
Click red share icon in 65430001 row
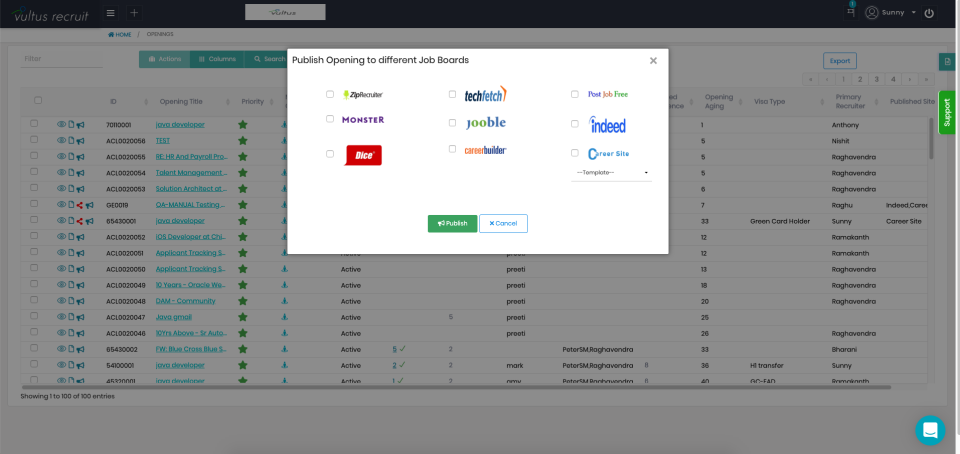pos(80,220)
